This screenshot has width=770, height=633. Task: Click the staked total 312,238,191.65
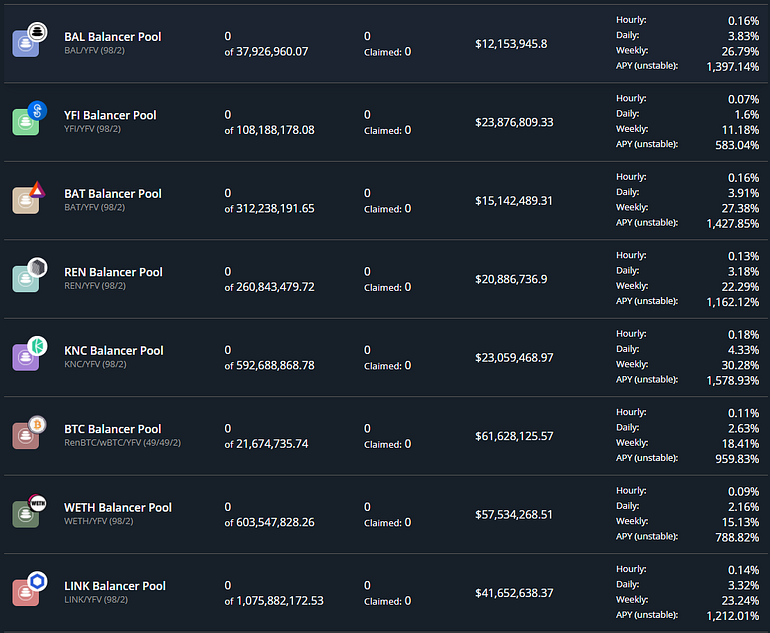(x=275, y=209)
